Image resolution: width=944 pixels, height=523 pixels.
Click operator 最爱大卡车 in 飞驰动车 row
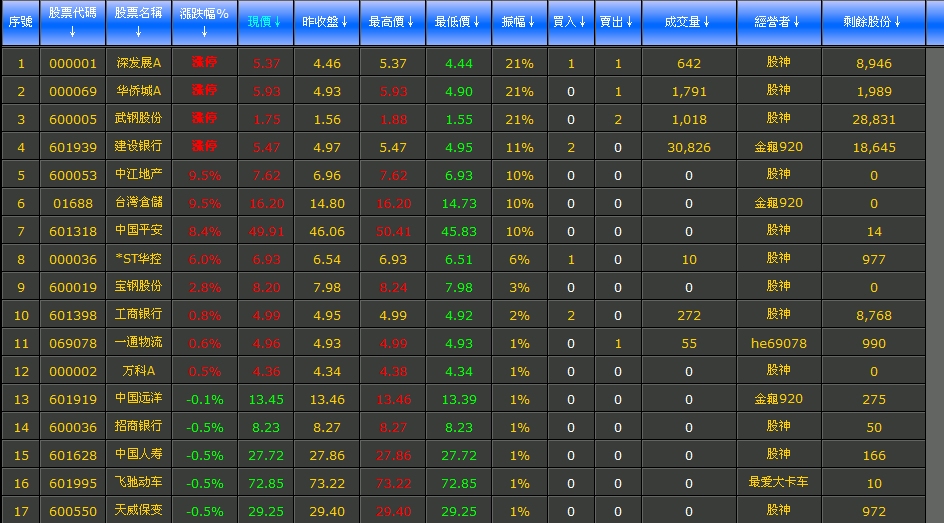tap(778, 482)
